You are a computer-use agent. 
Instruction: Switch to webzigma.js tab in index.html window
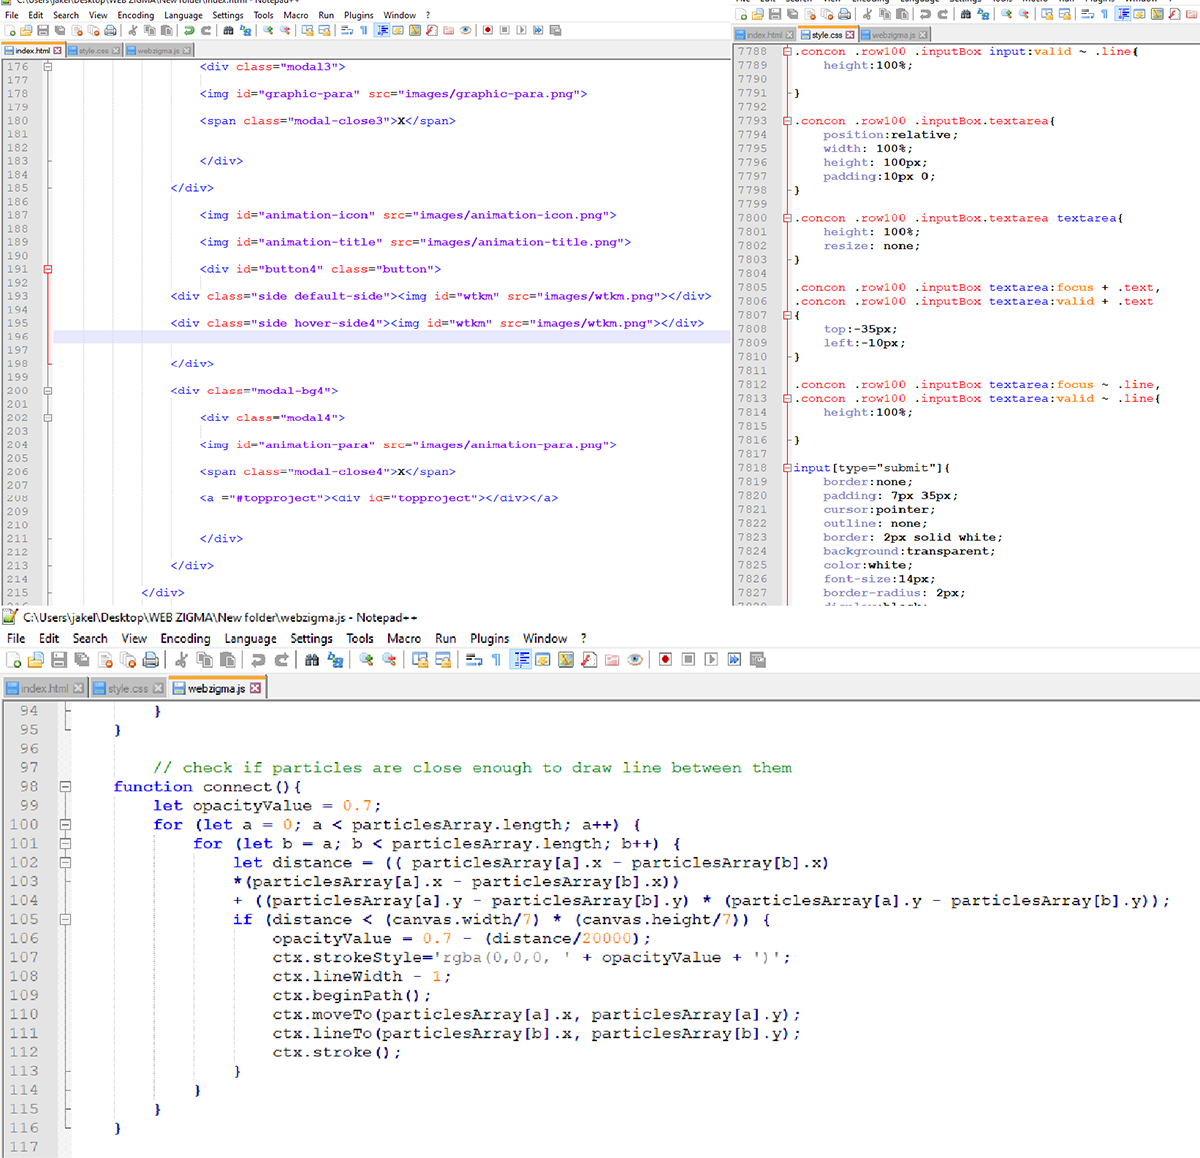[158, 50]
